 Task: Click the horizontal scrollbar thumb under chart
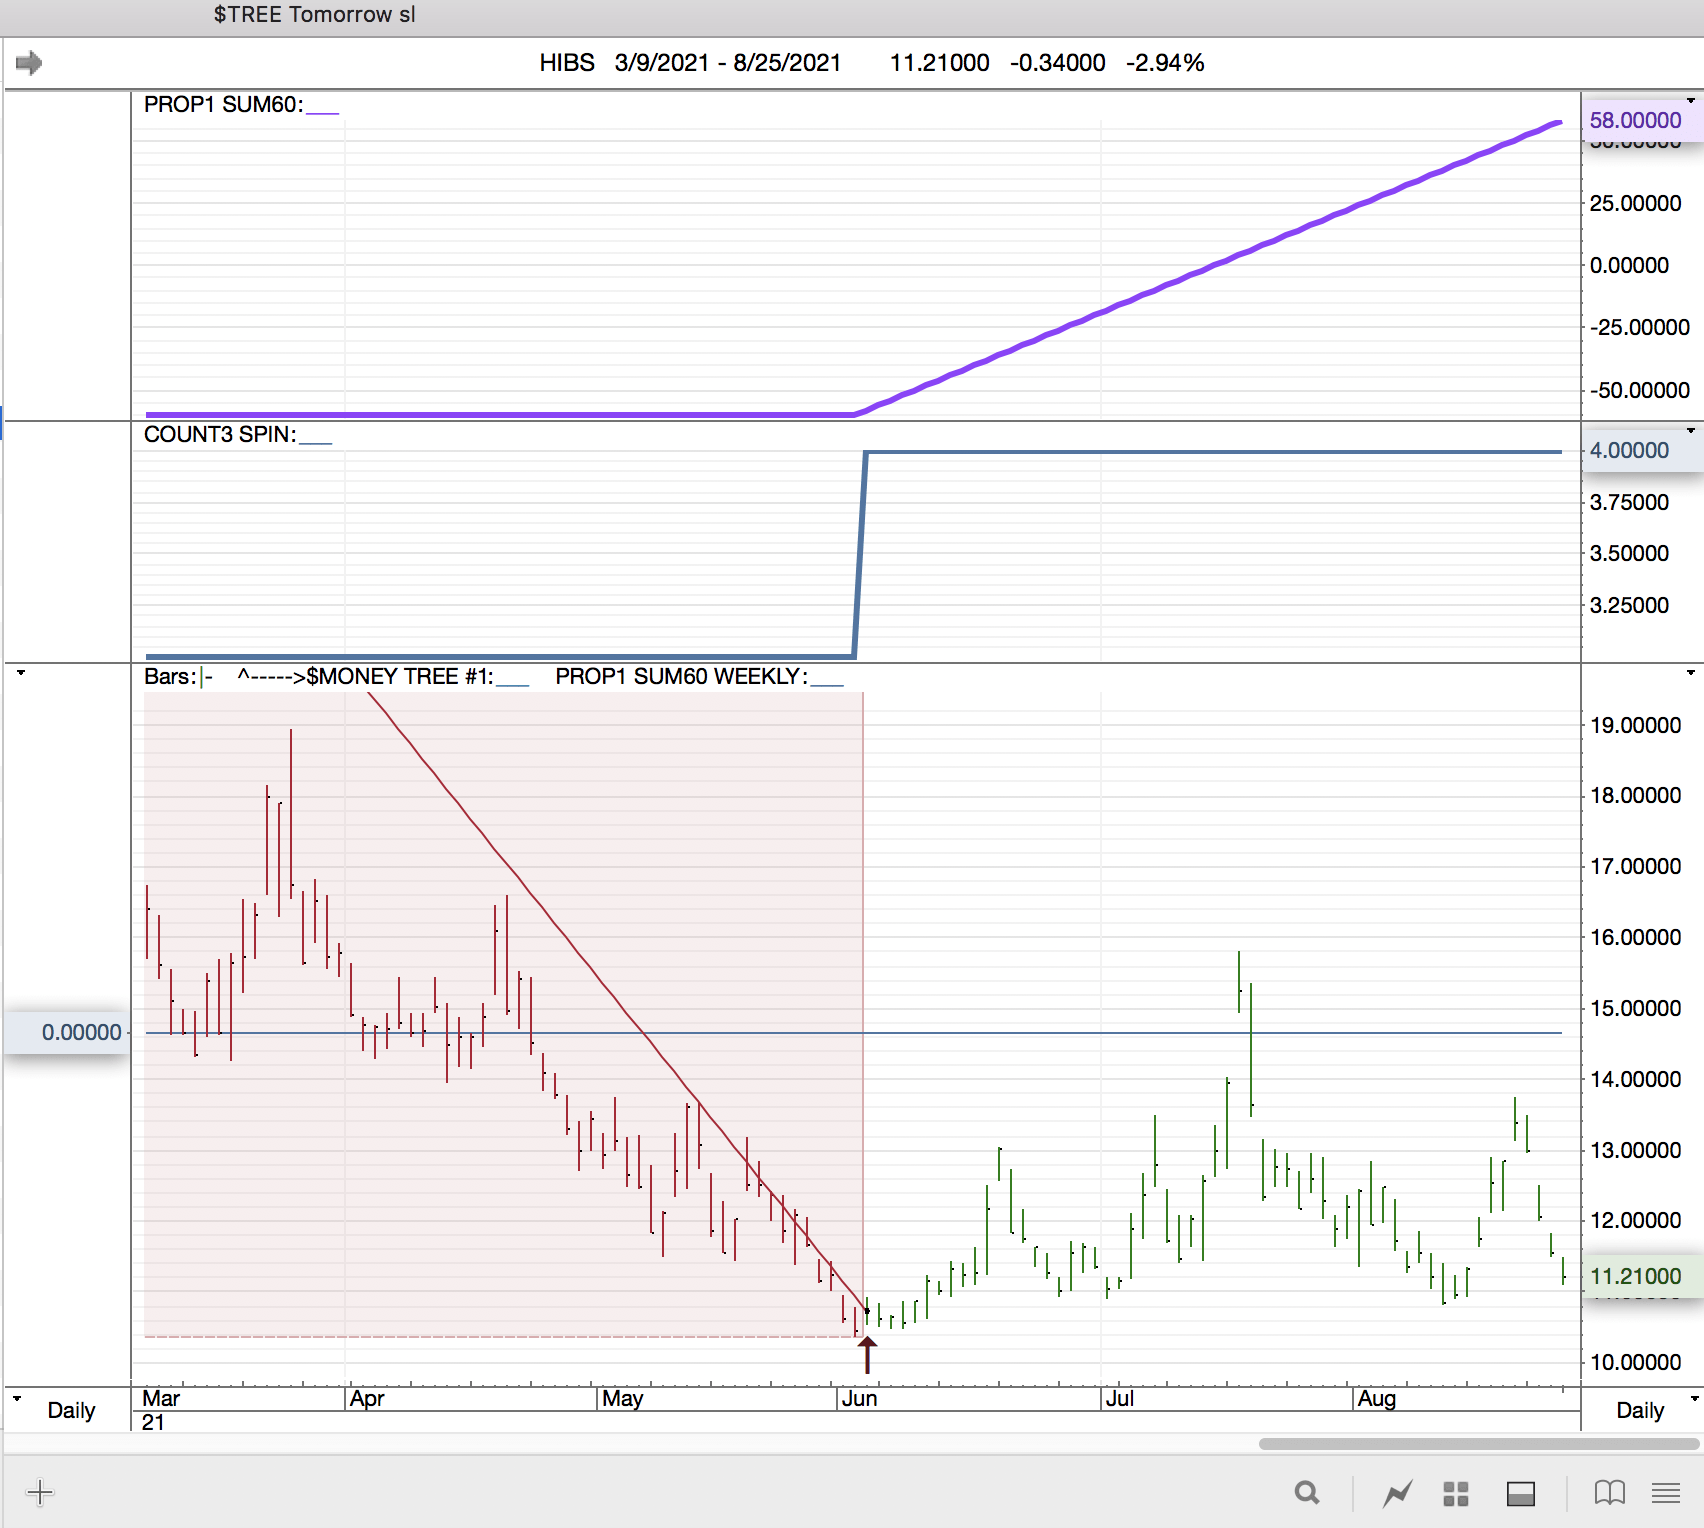pos(1478,1444)
